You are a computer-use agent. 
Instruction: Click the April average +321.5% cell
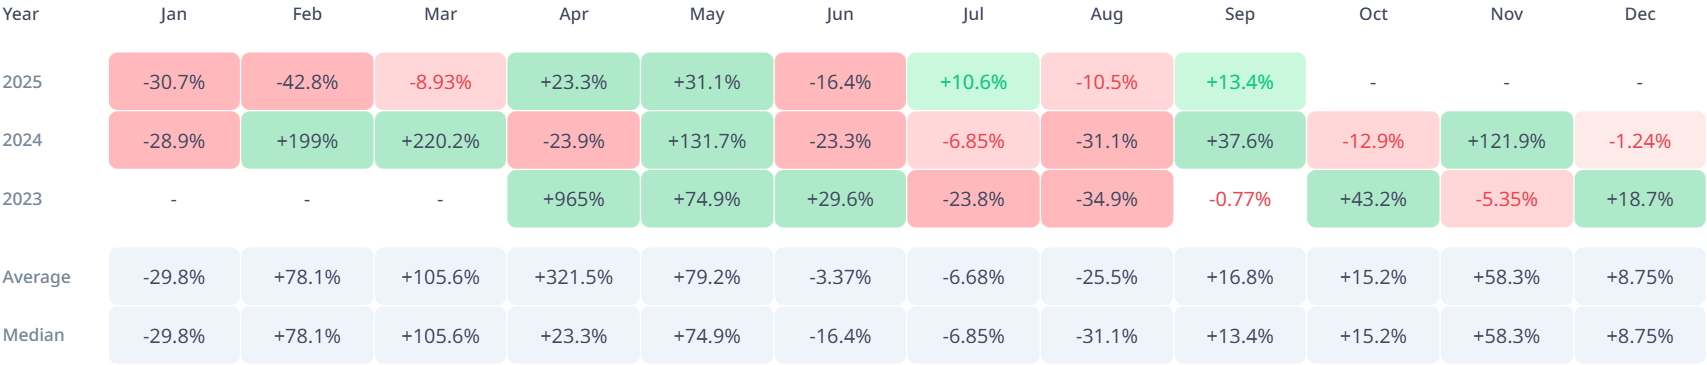pyautogui.click(x=573, y=277)
